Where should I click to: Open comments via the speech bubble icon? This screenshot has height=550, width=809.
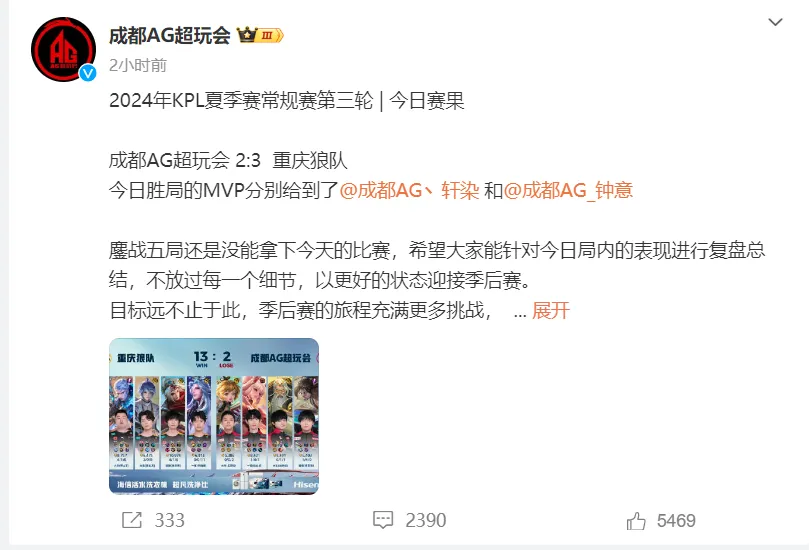383,520
